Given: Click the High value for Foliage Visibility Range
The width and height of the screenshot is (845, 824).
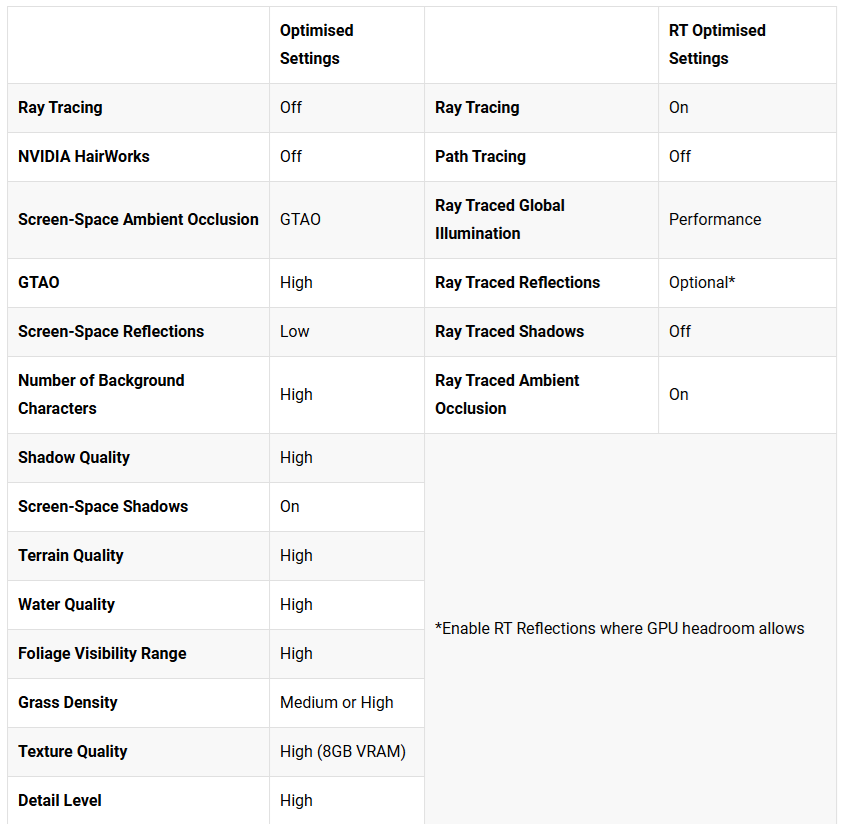Looking at the screenshot, I should tap(296, 654).
